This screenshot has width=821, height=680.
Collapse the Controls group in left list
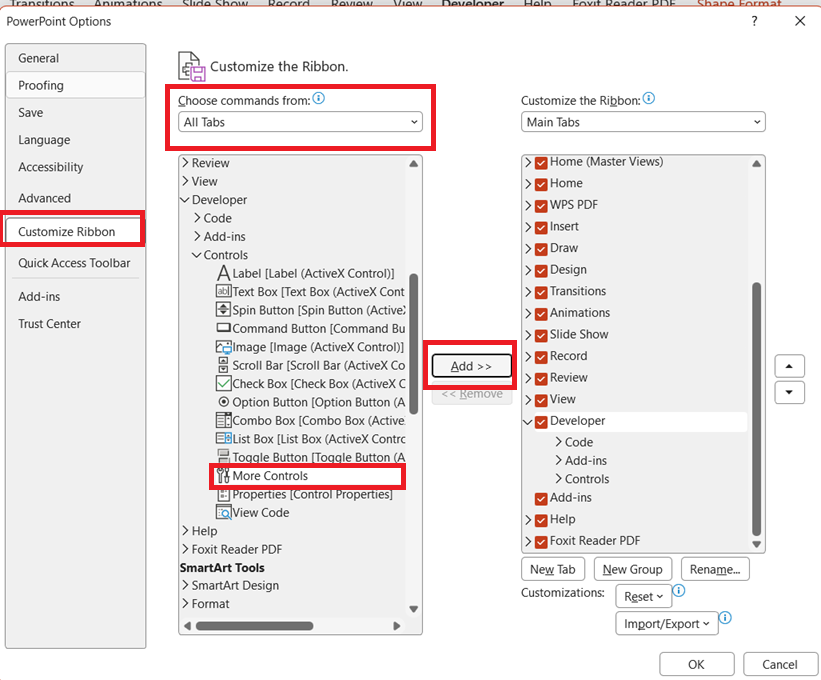click(x=196, y=255)
